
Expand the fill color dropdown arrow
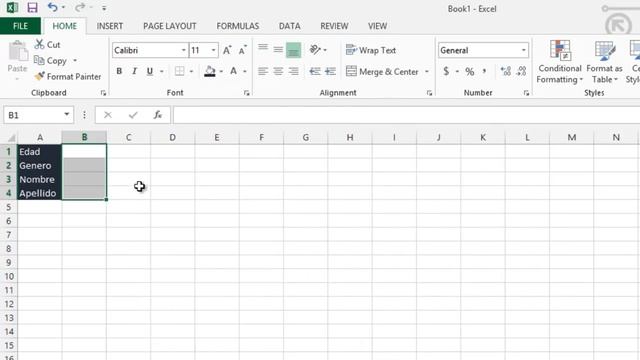[x=221, y=71]
